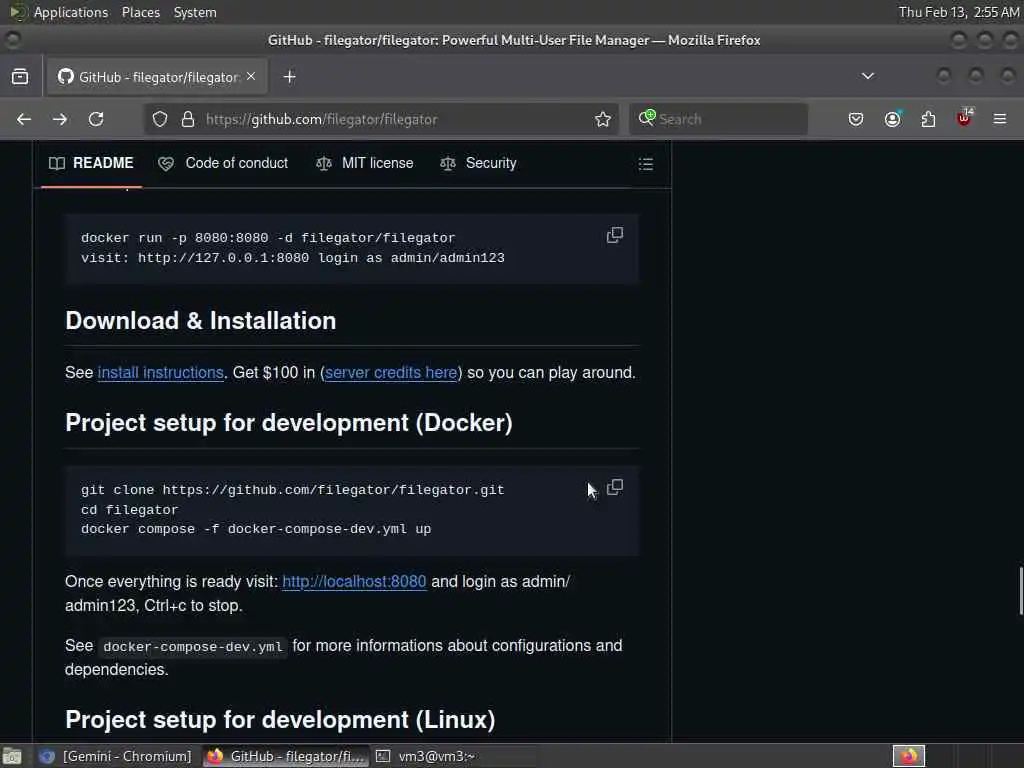Select the GitHub - filegator/filegator browser tab
1024x768 pixels.
tap(157, 77)
